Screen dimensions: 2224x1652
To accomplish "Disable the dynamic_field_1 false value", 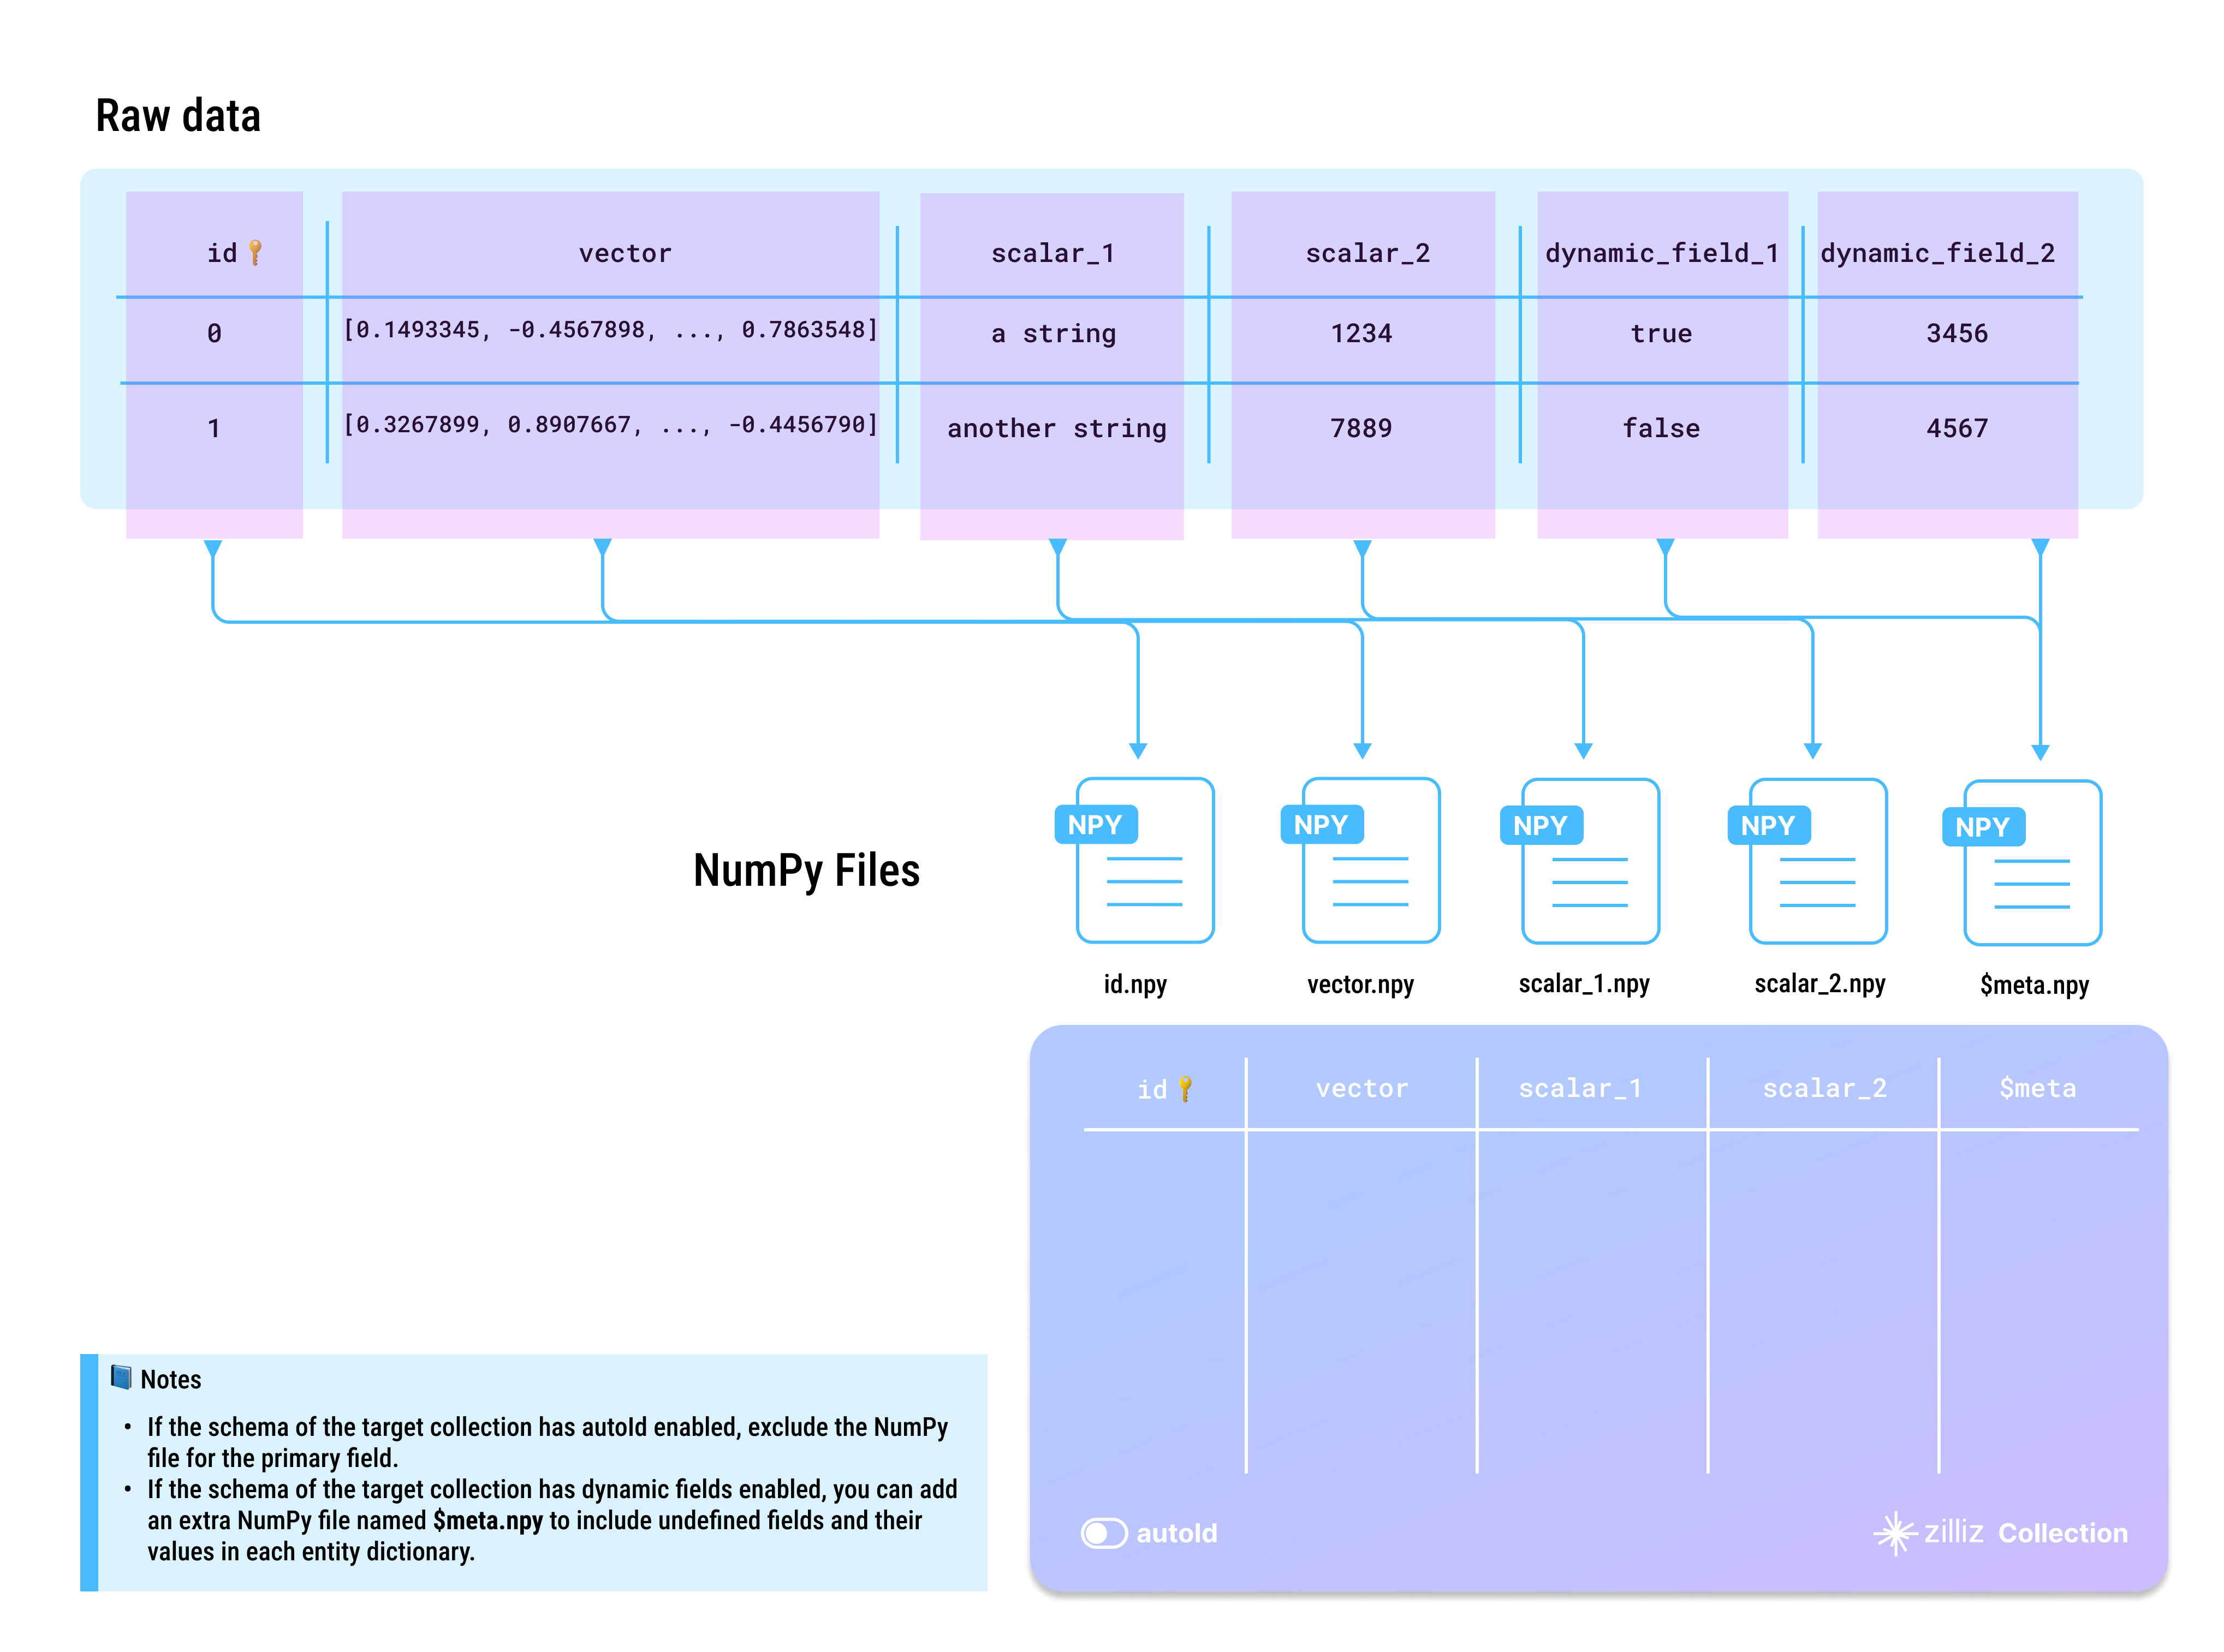I will [x=1661, y=428].
